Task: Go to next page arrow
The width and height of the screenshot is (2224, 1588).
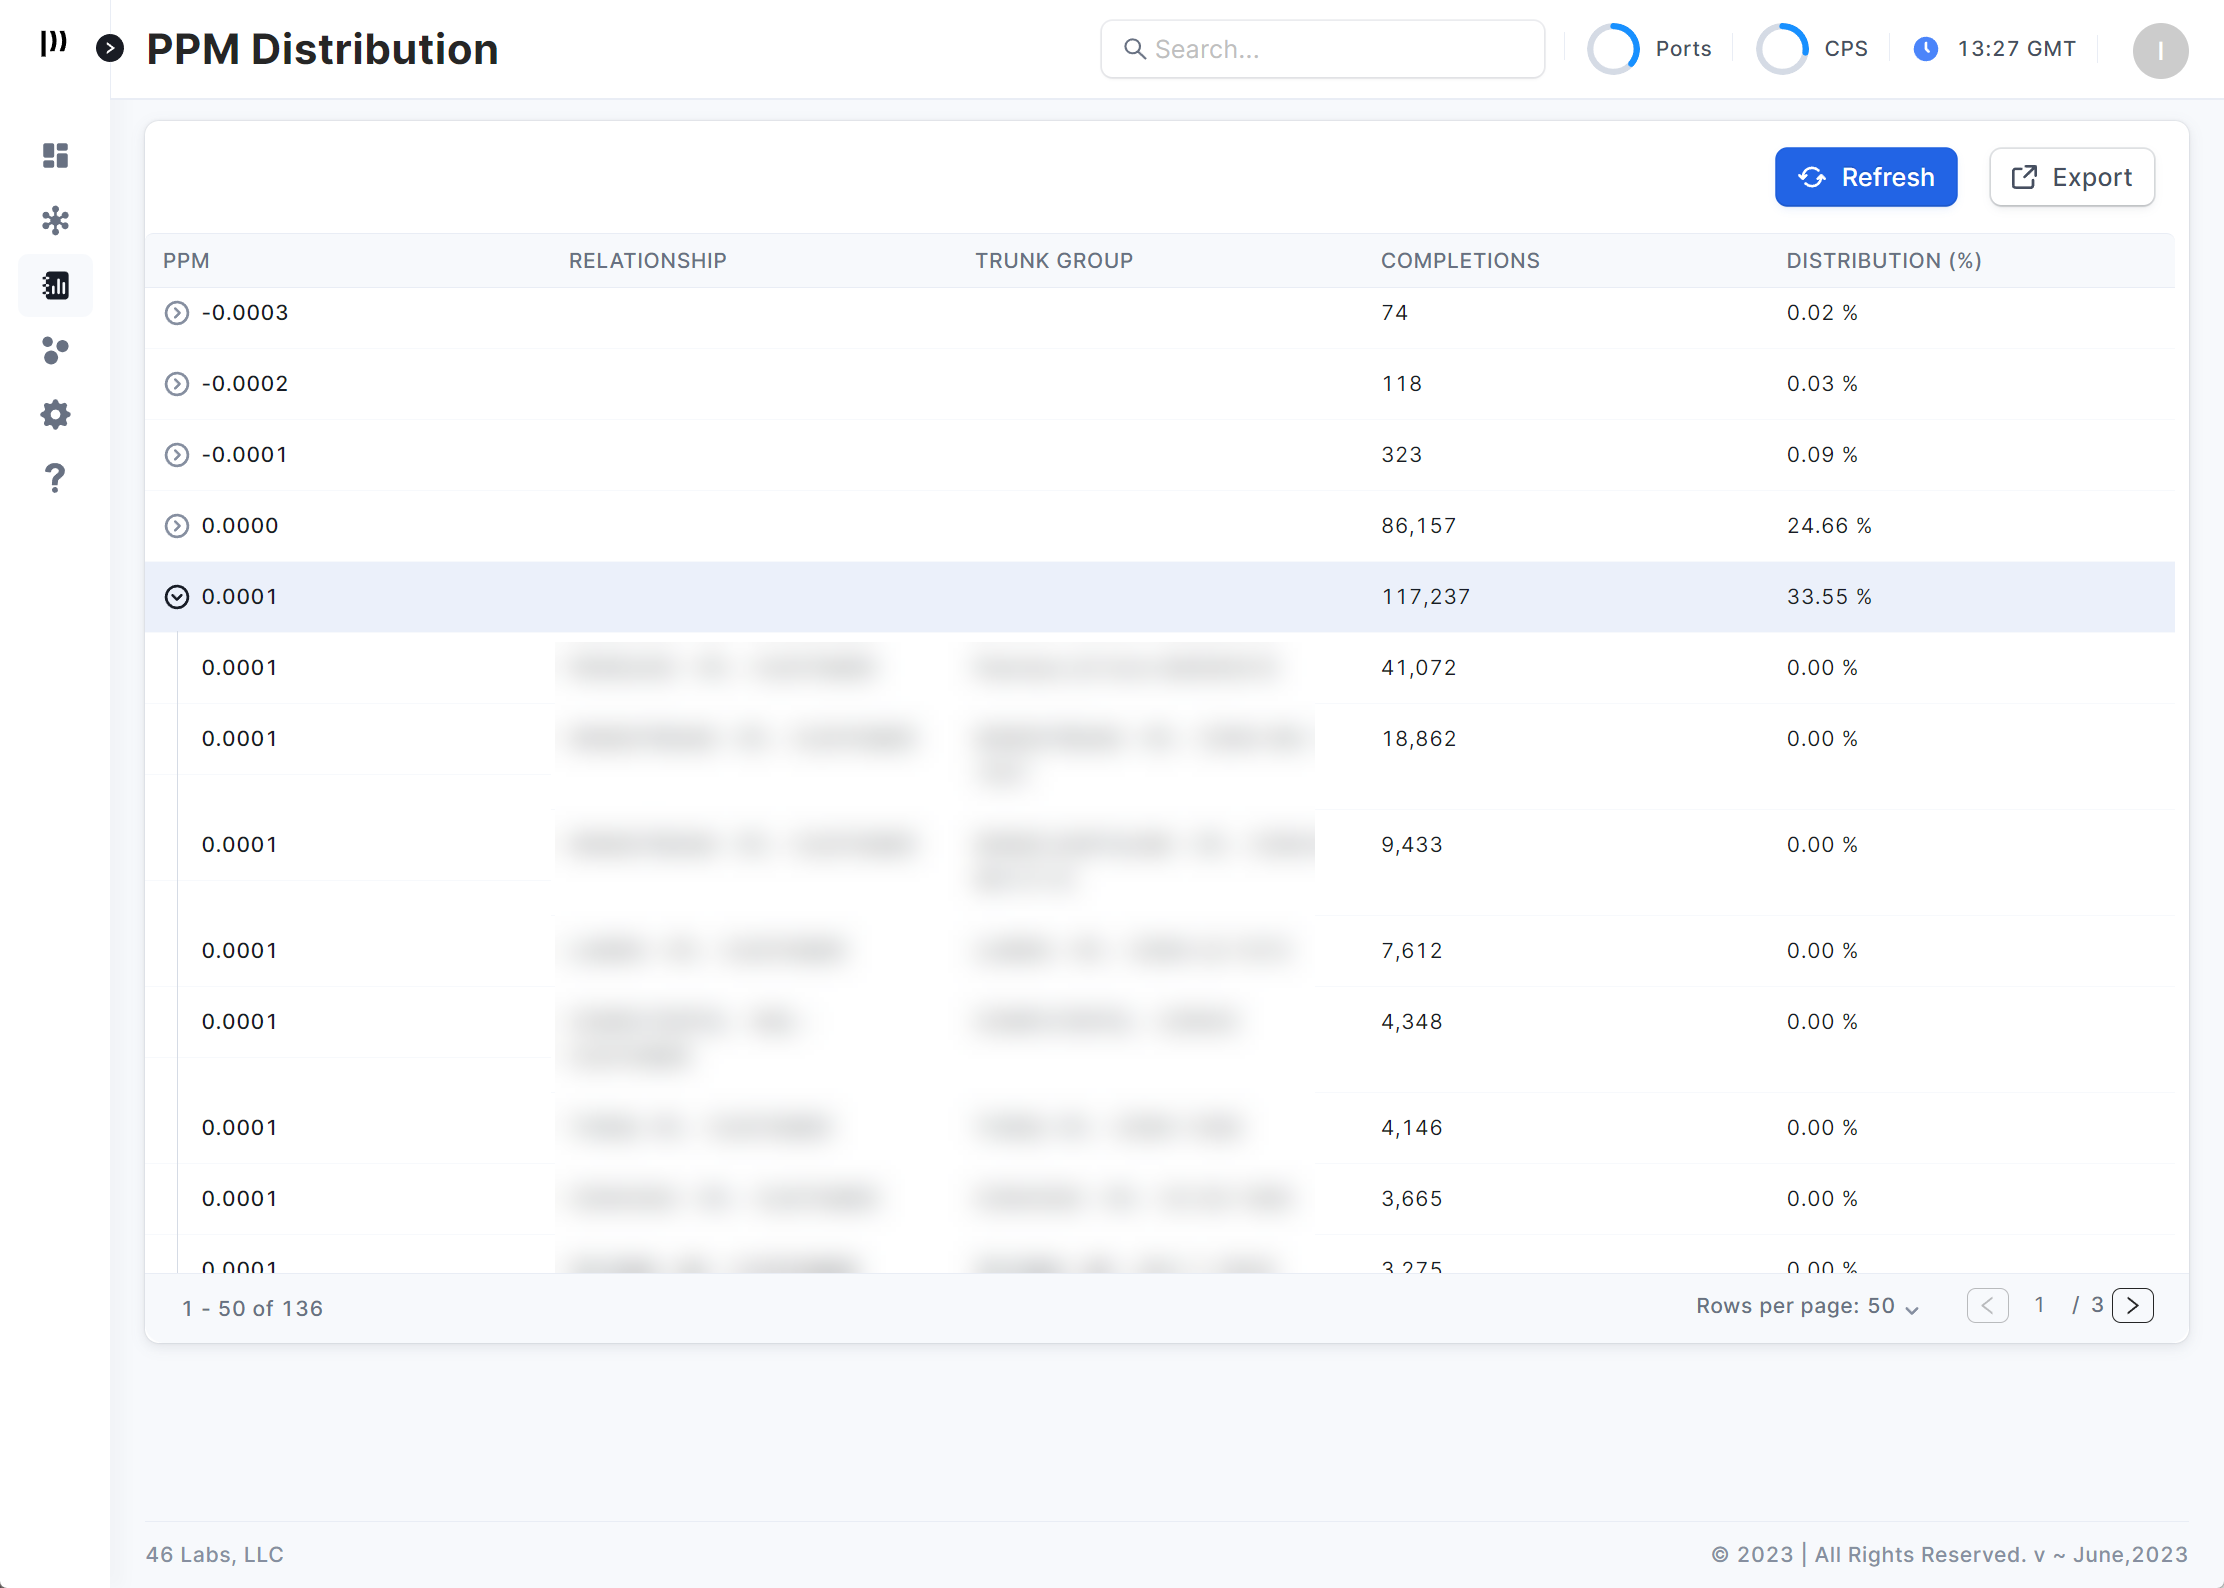Action: pyautogui.click(x=2132, y=1306)
